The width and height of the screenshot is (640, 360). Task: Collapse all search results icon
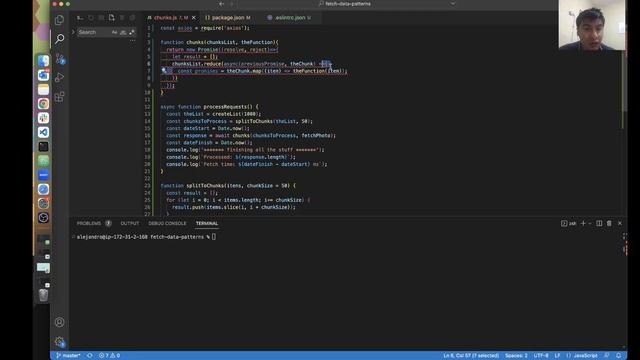(132, 18)
